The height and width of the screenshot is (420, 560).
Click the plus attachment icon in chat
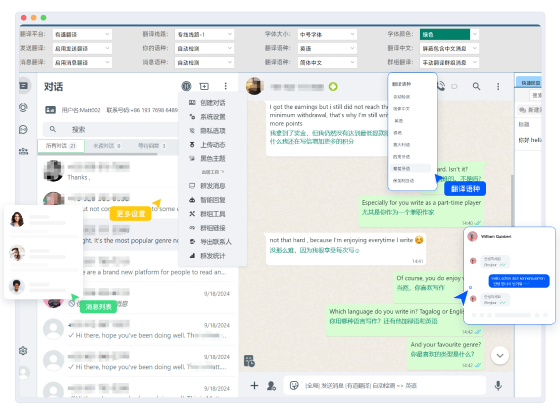(x=254, y=385)
